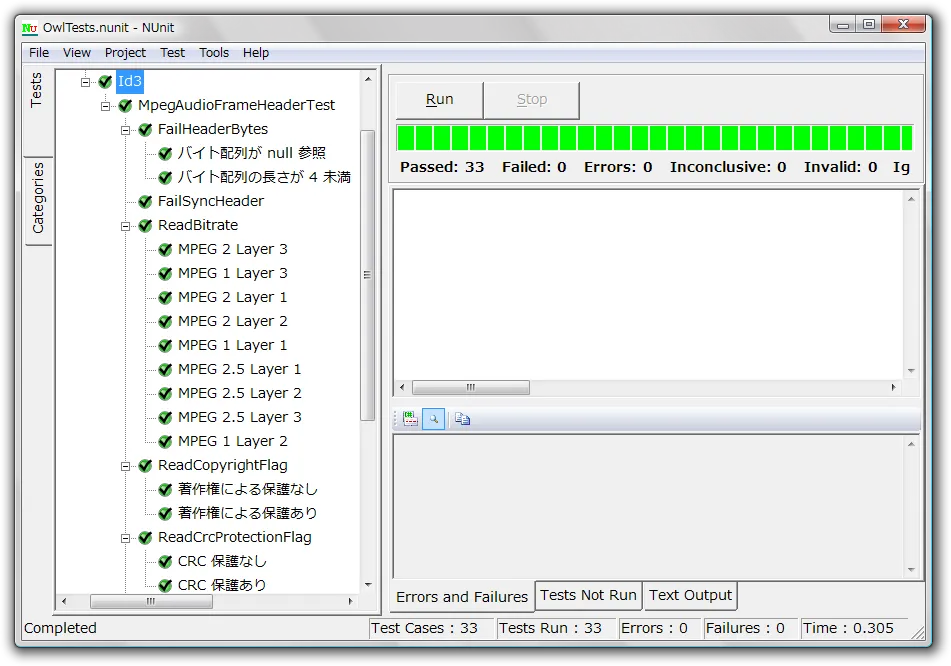This screenshot has width=951, height=666.
Task: Collapse the ReadCopyrightFlag tree node
Action: coord(126,466)
